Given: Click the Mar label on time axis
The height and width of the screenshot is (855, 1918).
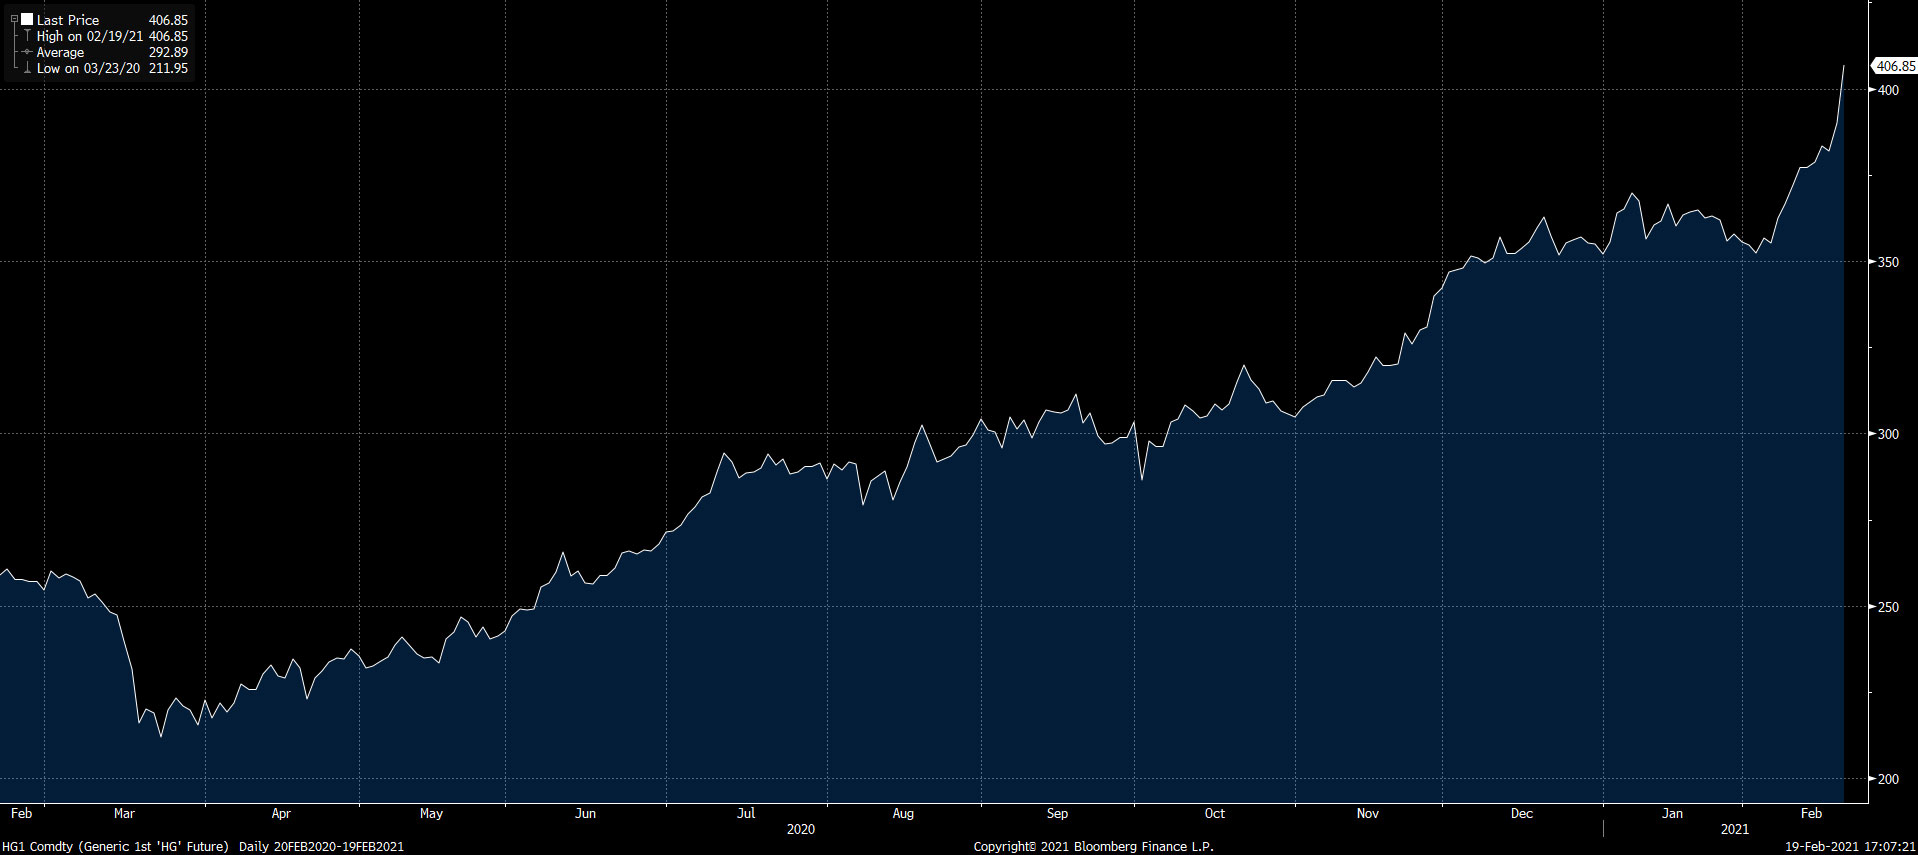Looking at the screenshot, I should (x=124, y=813).
